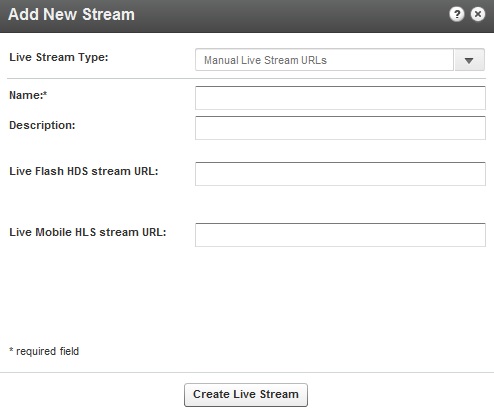Open help via the question mark icon

457,14
